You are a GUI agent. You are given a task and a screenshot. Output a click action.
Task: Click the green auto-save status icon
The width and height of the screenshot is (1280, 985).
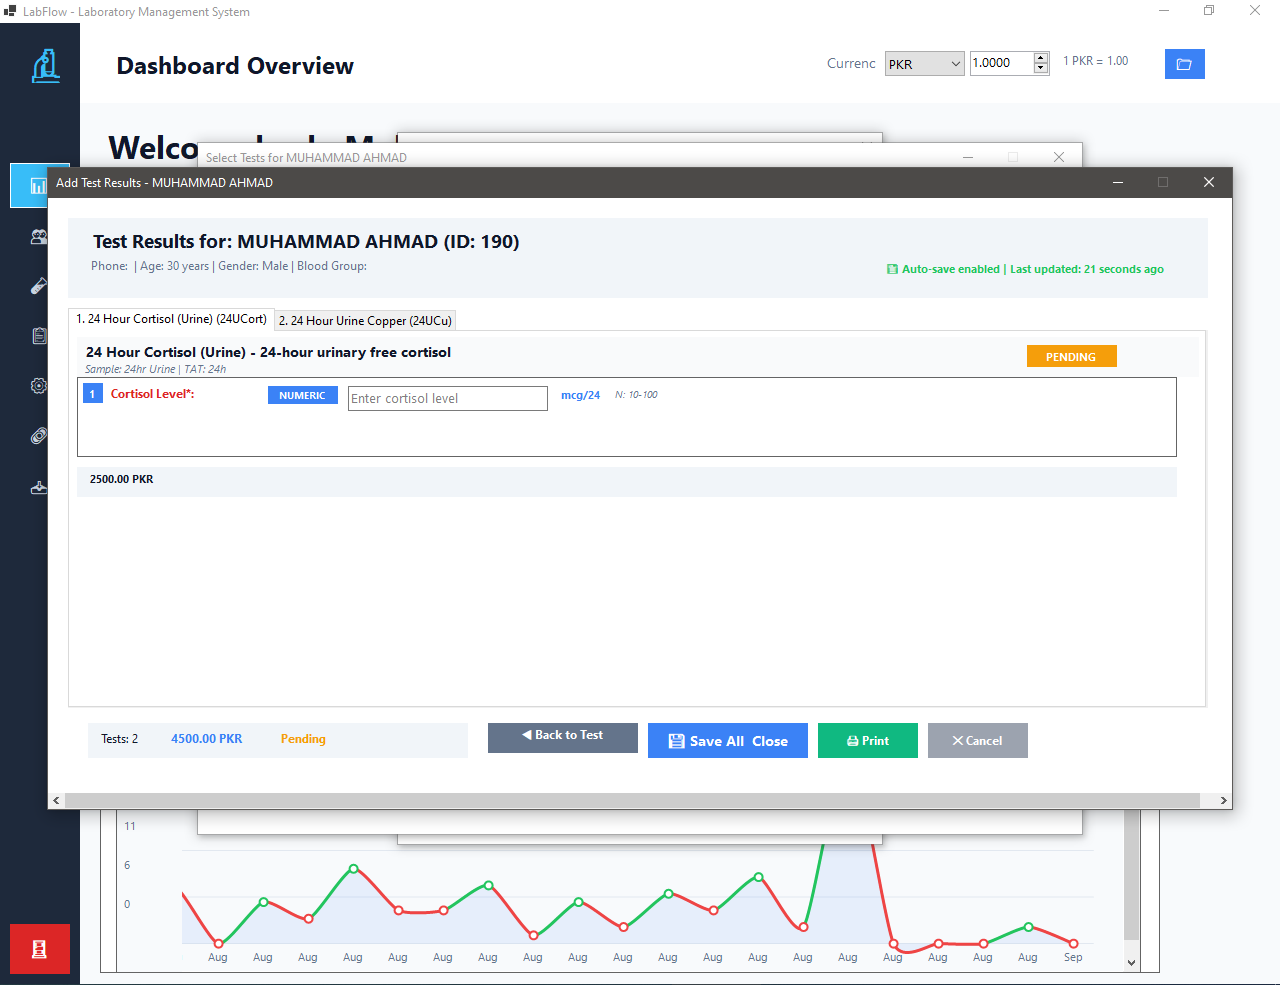click(892, 269)
